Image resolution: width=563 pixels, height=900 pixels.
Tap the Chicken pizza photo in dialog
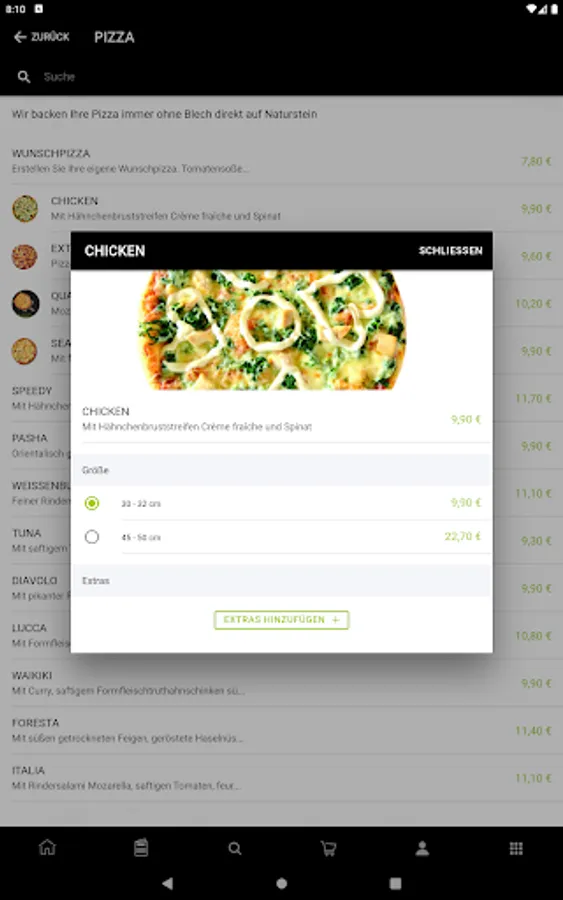coord(273,330)
